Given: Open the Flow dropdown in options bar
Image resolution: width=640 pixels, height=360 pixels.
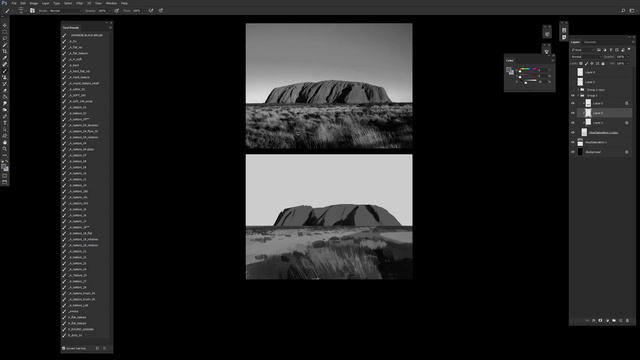Looking at the screenshot, I should pos(144,11).
